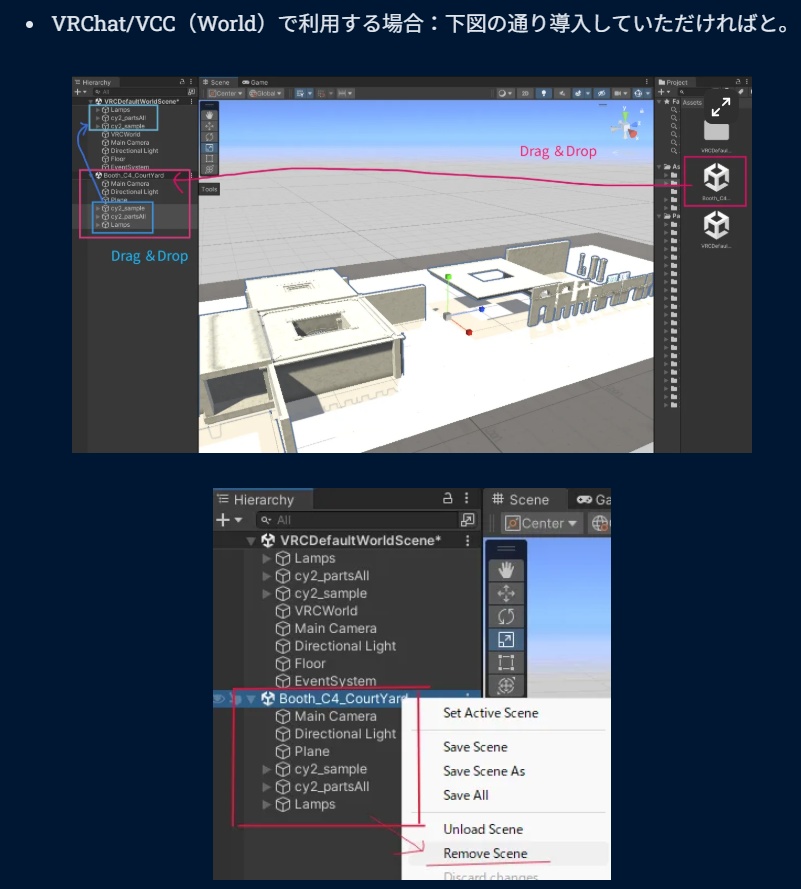Collapse VRCDefaultWorldScene arrow in bottom Hierarchy
This screenshot has height=889, width=801.
coord(251,541)
